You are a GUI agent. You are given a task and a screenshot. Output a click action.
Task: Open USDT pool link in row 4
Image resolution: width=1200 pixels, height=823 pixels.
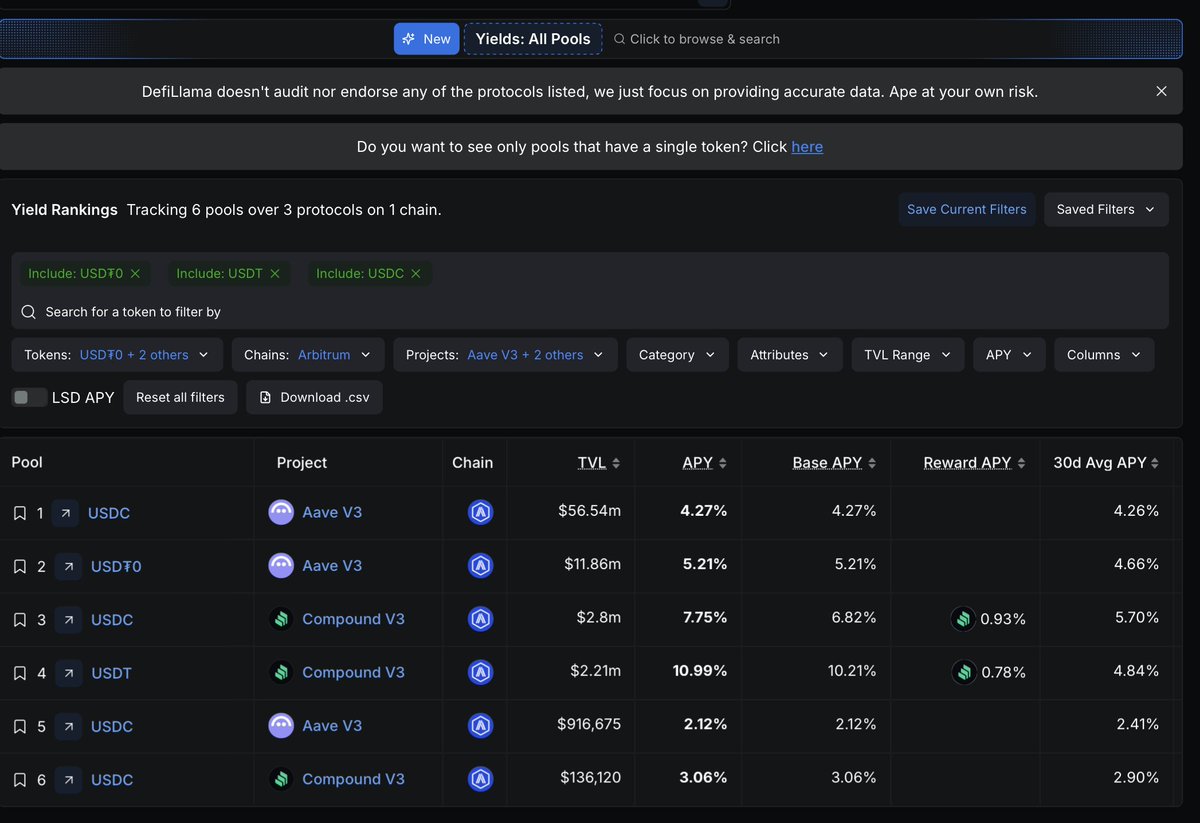pos(111,673)
